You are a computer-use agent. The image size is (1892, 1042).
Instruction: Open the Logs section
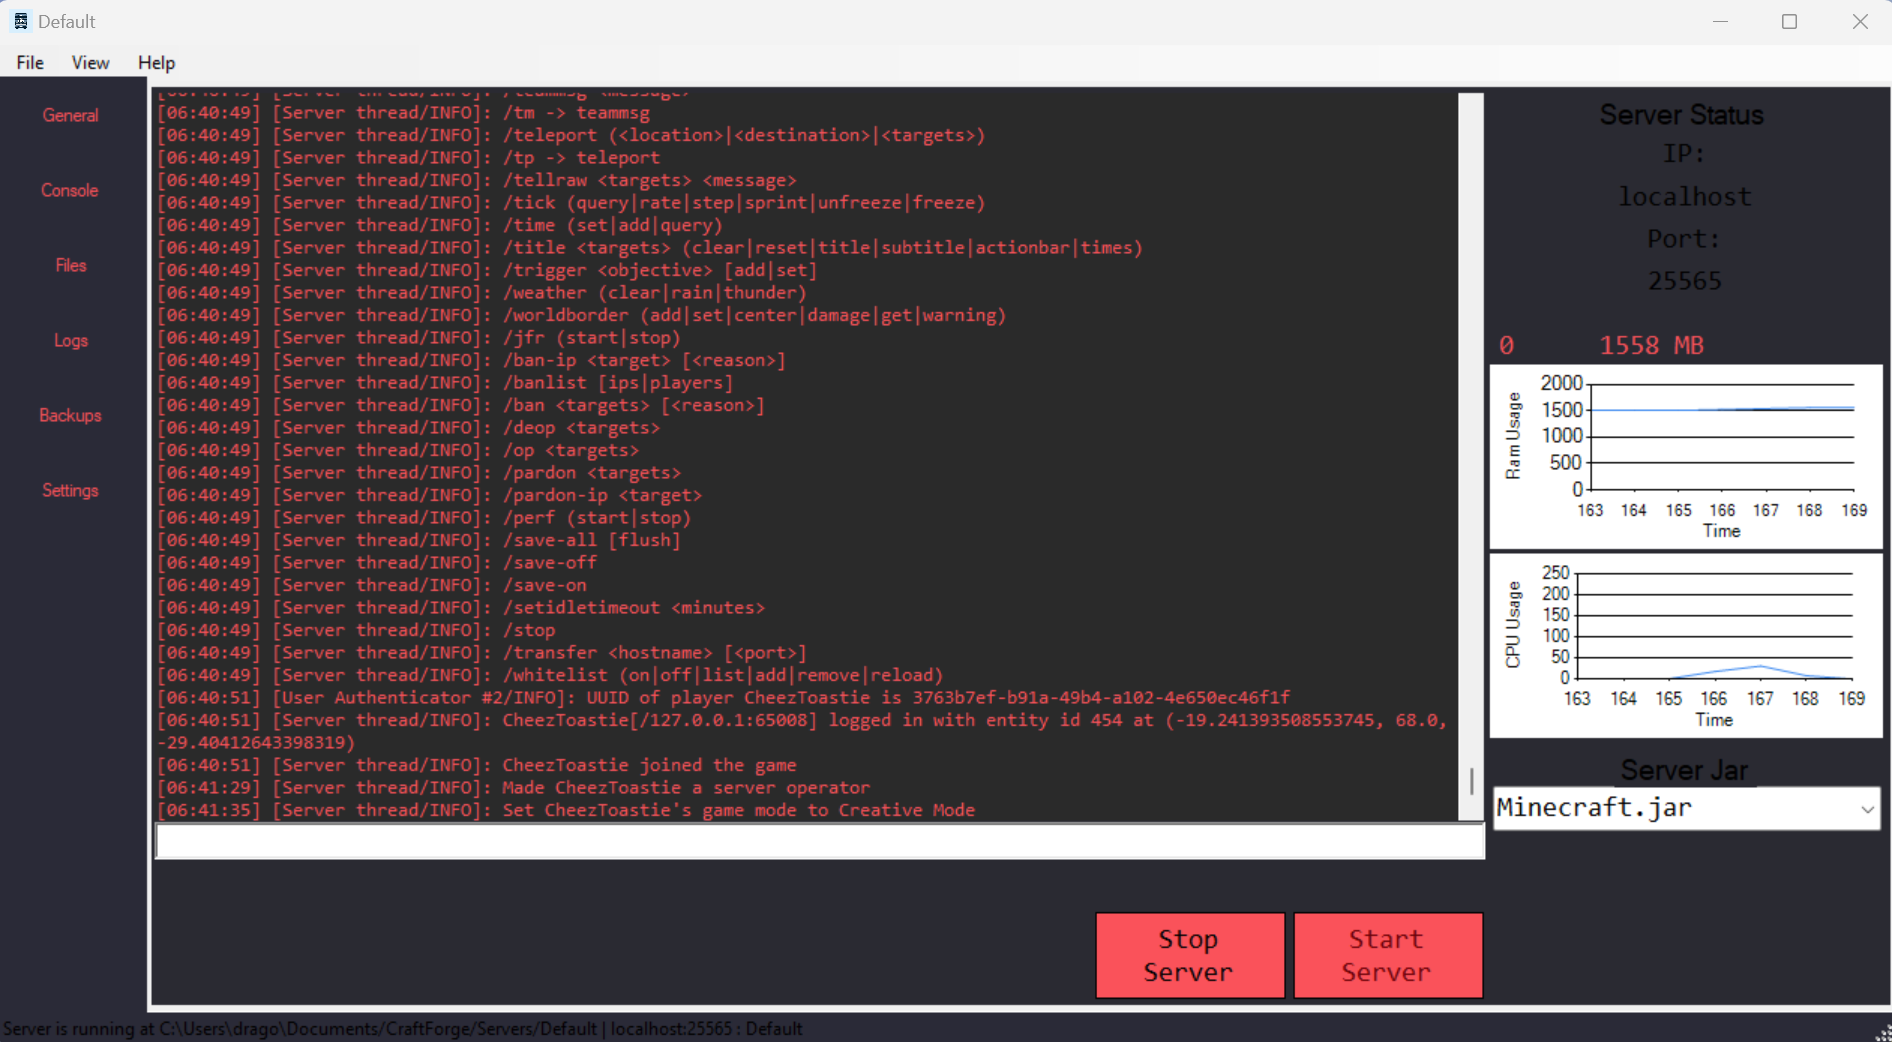70,340
